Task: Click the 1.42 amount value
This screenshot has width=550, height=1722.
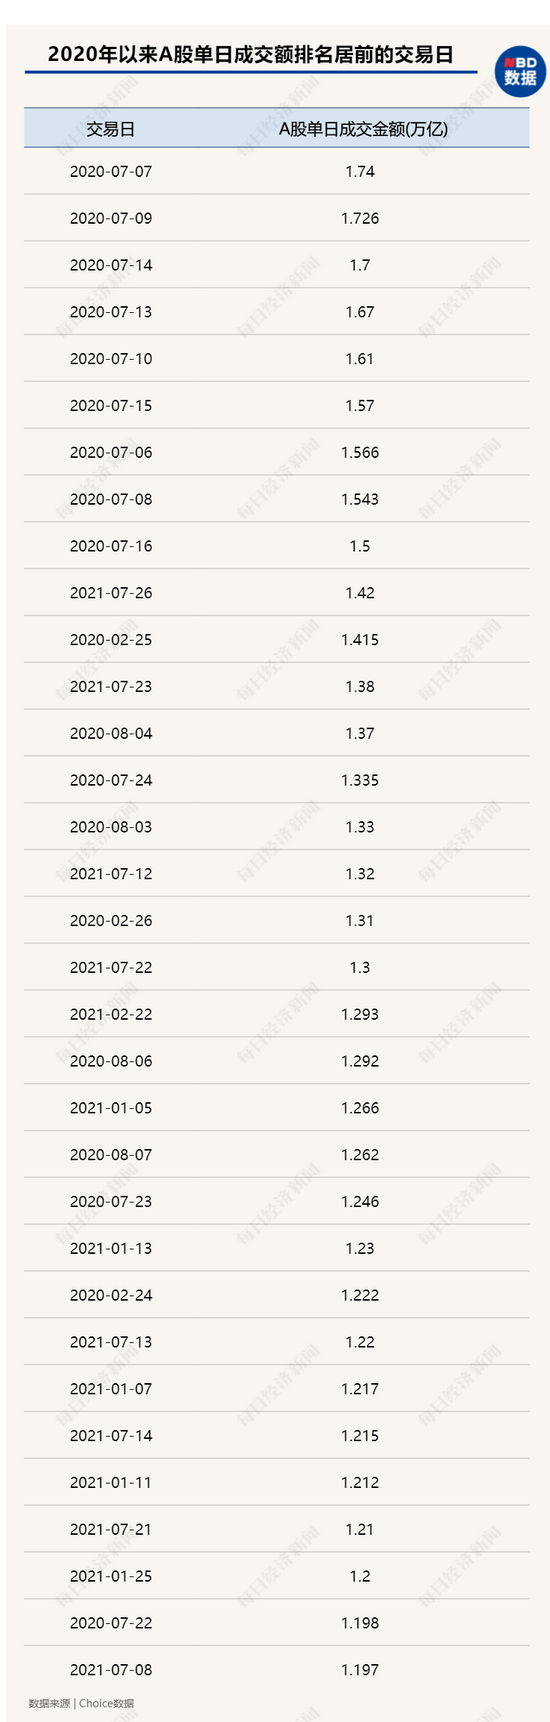Action: click(x=360, y=593)
